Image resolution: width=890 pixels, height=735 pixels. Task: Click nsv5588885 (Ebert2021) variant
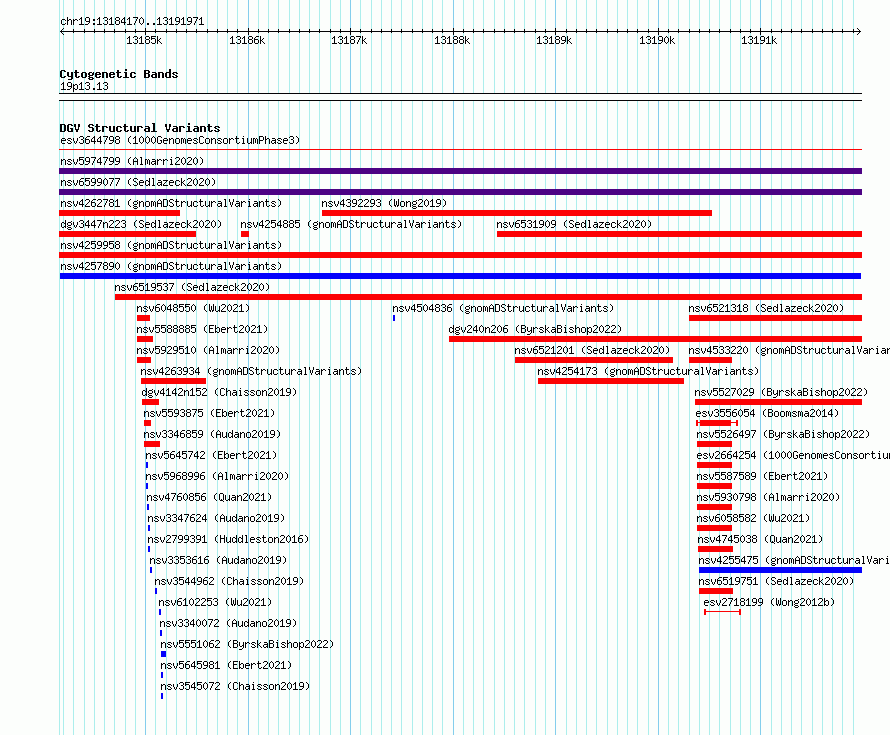click(x=202, y=329)
